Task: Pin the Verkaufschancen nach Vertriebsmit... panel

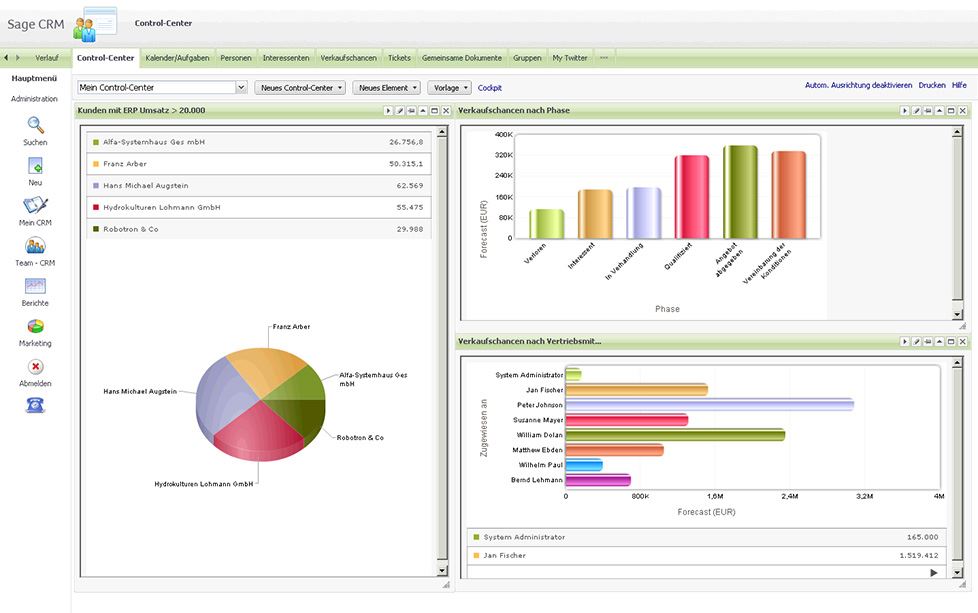Action: pos(927,342)
